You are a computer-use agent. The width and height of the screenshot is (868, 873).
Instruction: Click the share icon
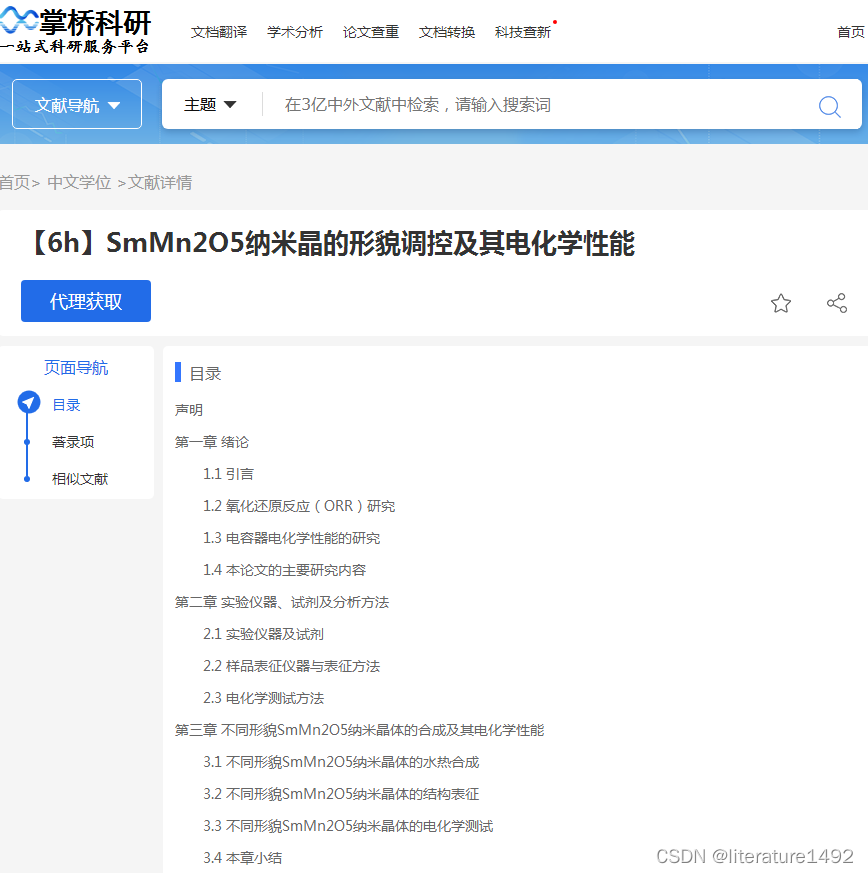pyautogui.click(x=837, y=303)
